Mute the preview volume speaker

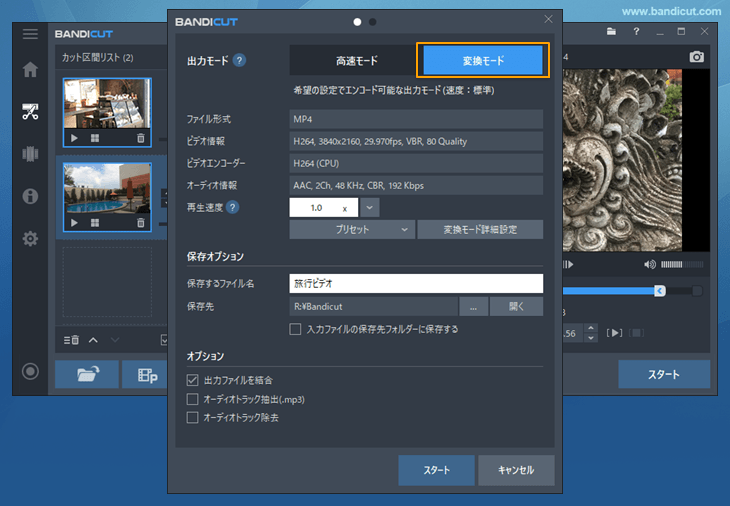649,264
